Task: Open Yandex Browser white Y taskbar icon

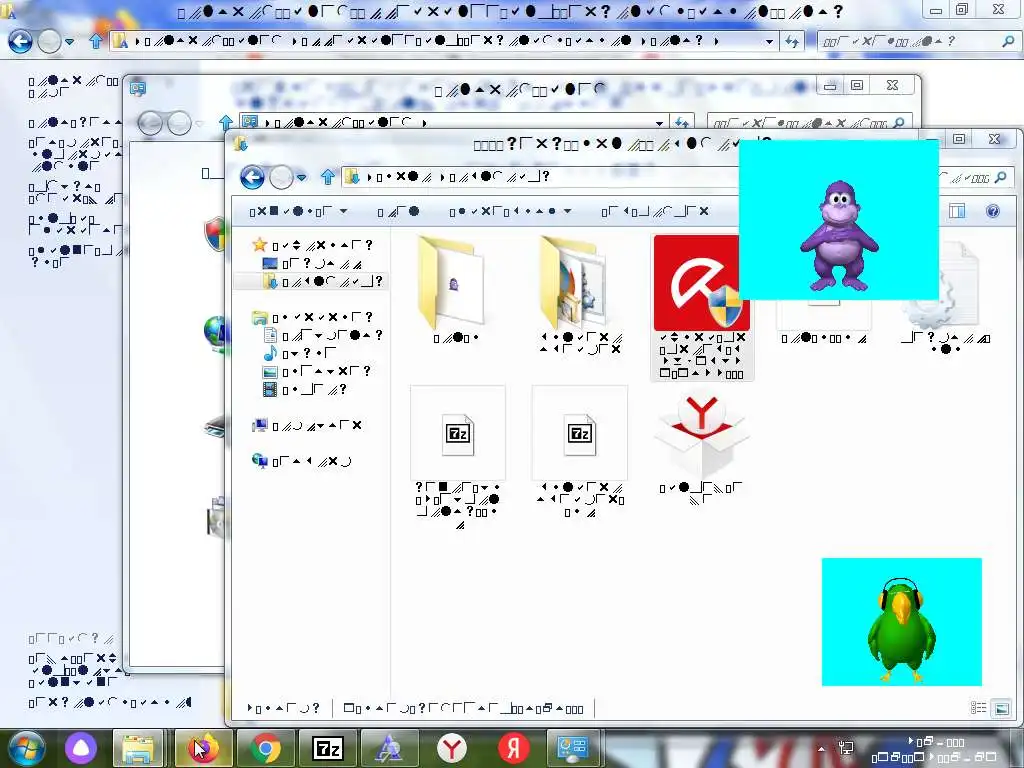Action: pos(451,748)
